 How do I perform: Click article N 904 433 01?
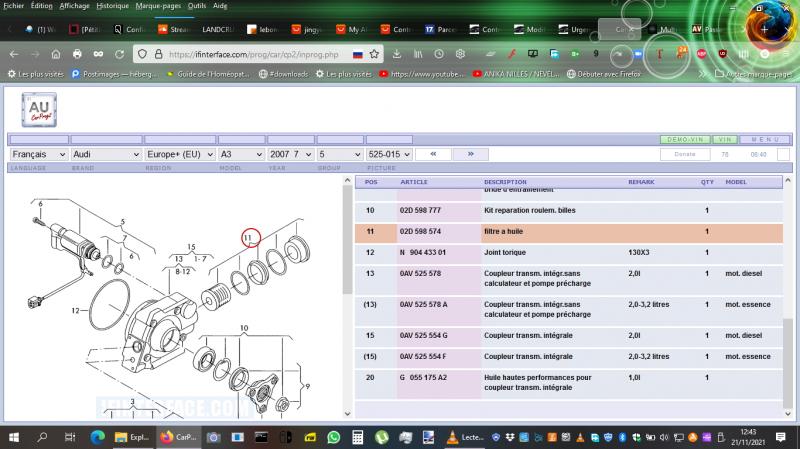click(x=422, y=253)
